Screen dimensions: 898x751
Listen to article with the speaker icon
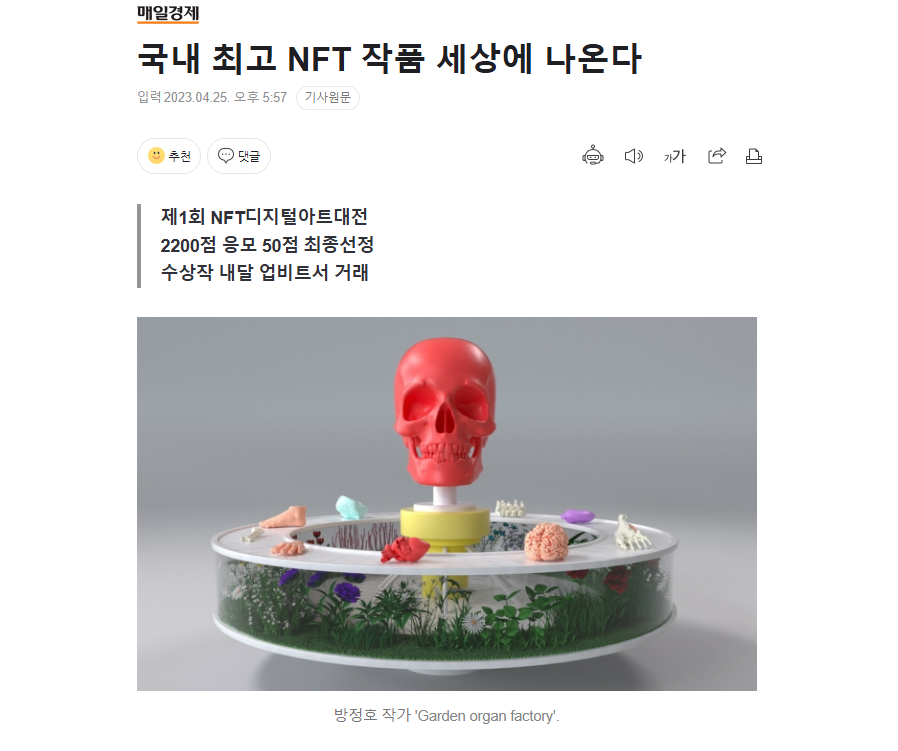click(633, 156)
